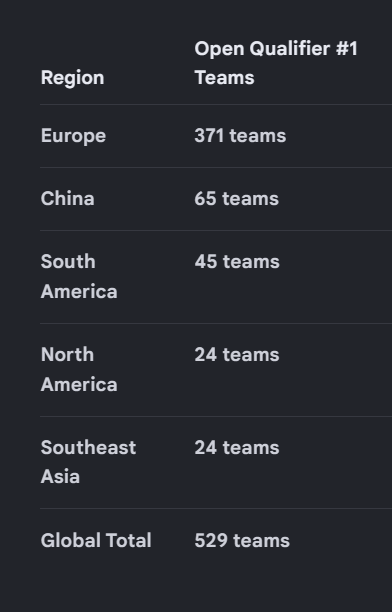Click 24 teams in North America row
The height and width of the screenshot is (612, 392).
pyautogui.click(x=237, y=355)
